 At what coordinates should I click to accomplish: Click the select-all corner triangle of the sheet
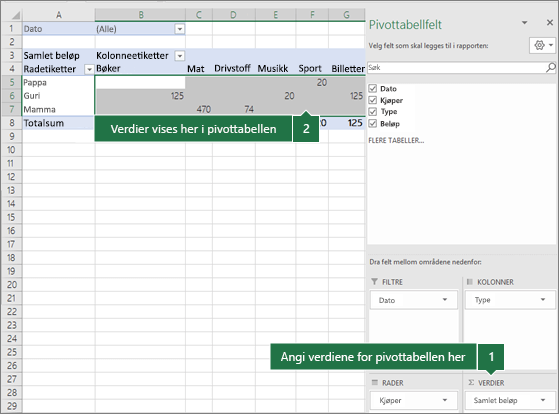[x=15, y=15]
